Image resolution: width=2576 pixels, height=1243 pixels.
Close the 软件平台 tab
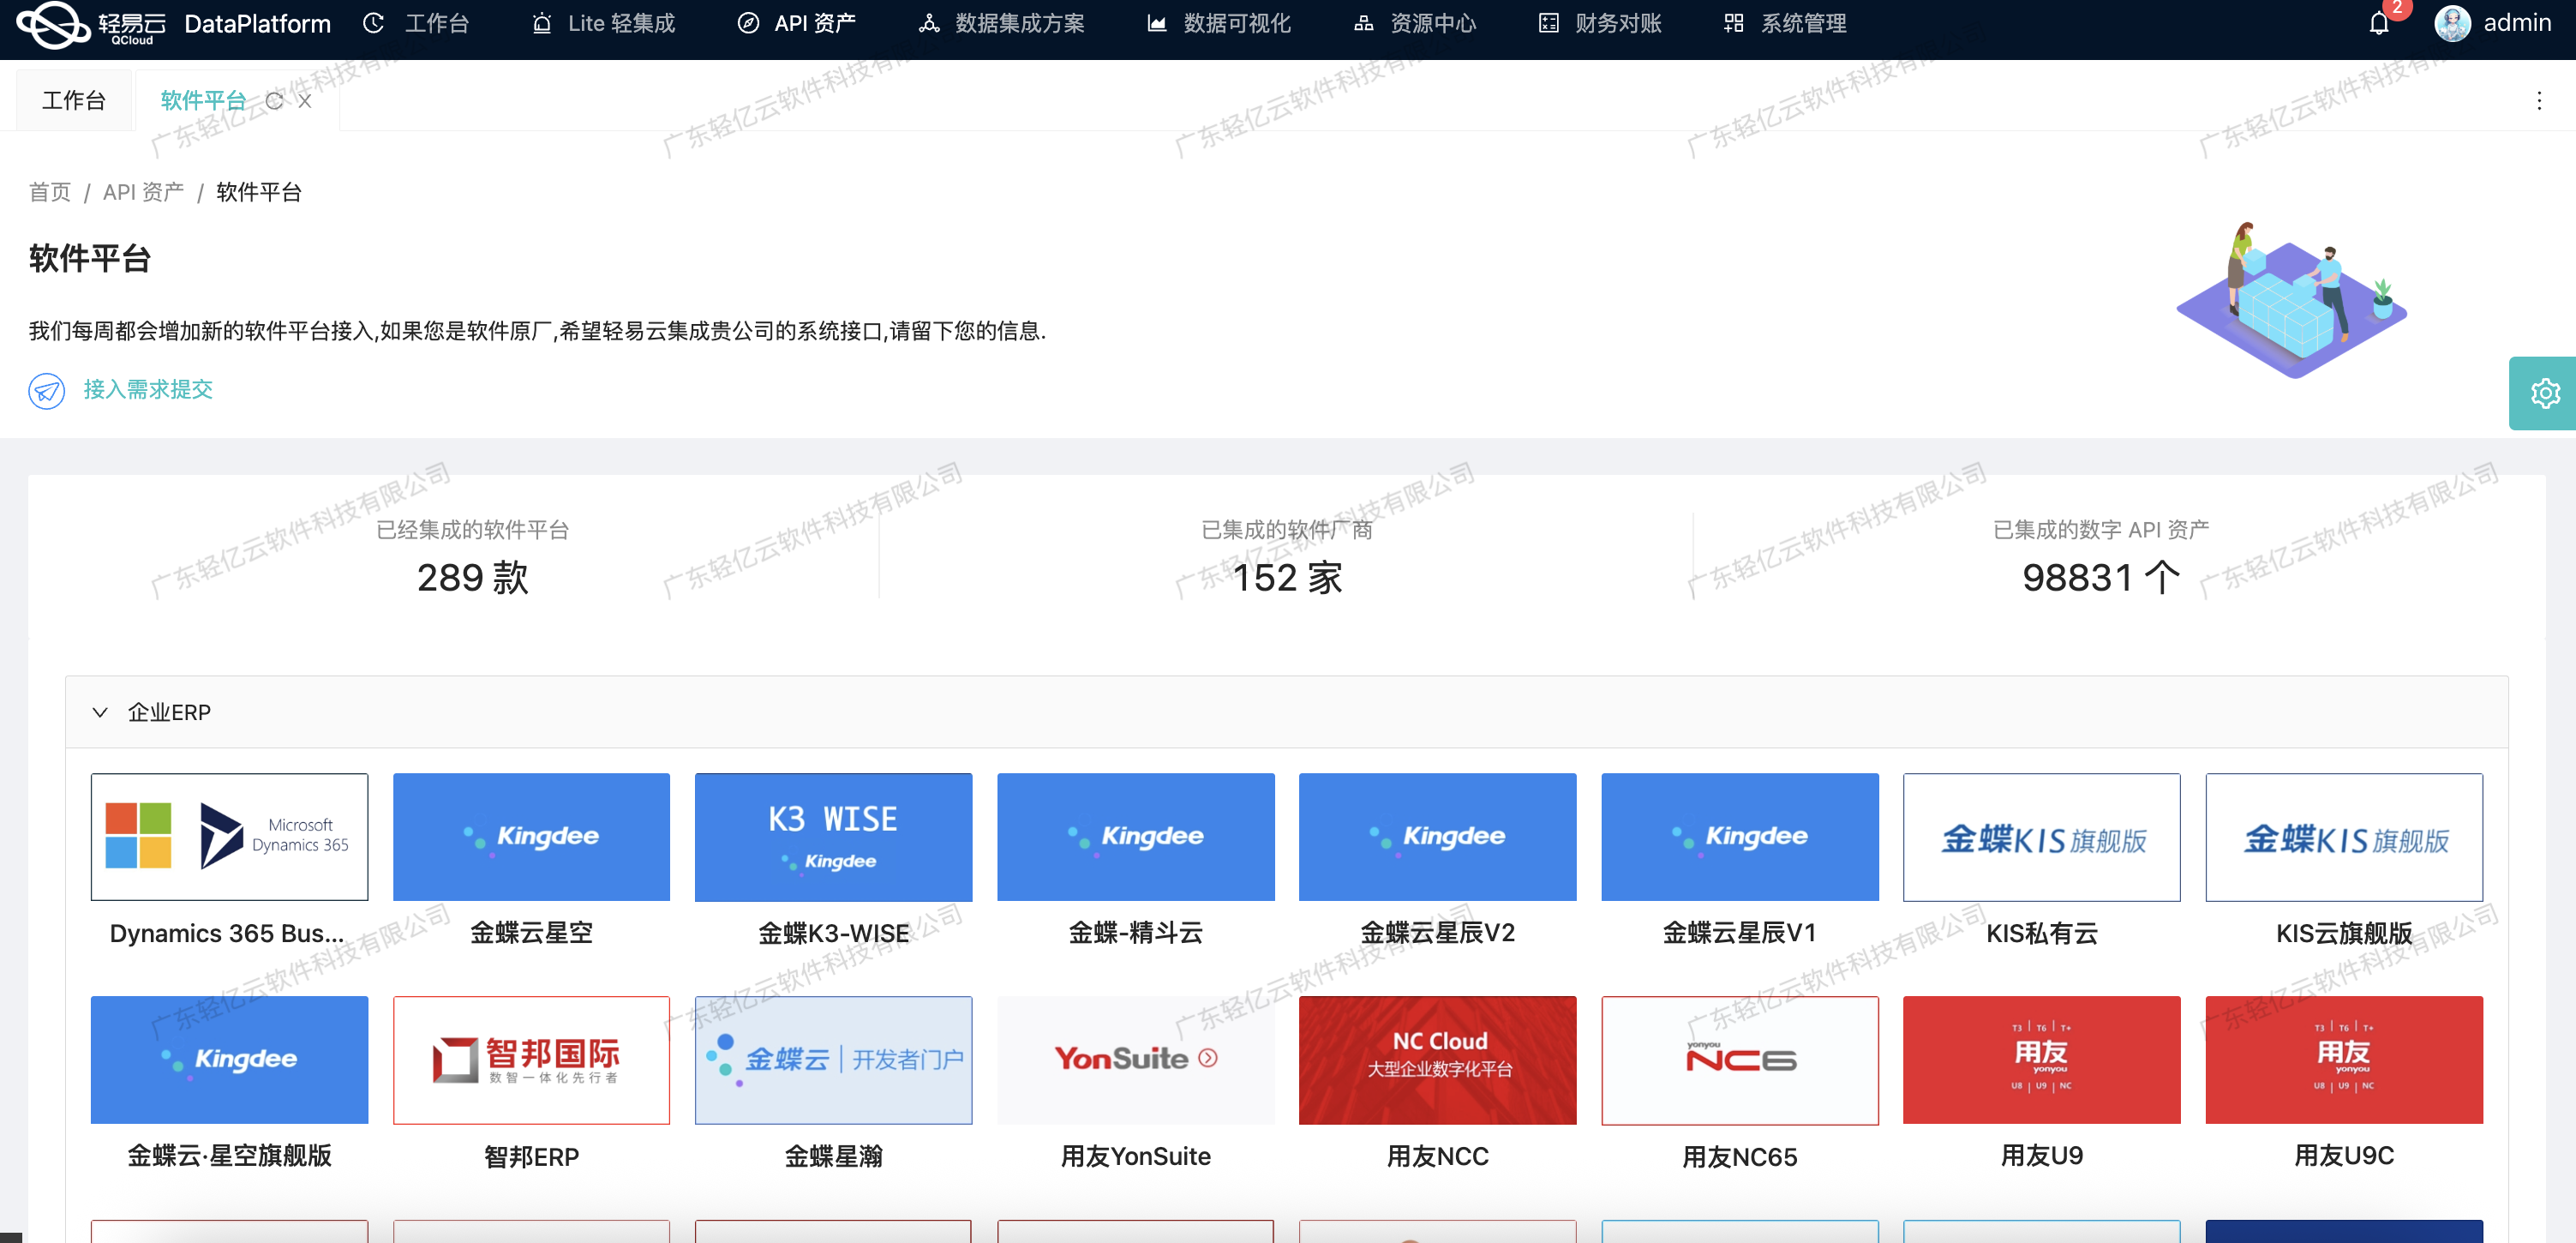(x=305, y=101)
